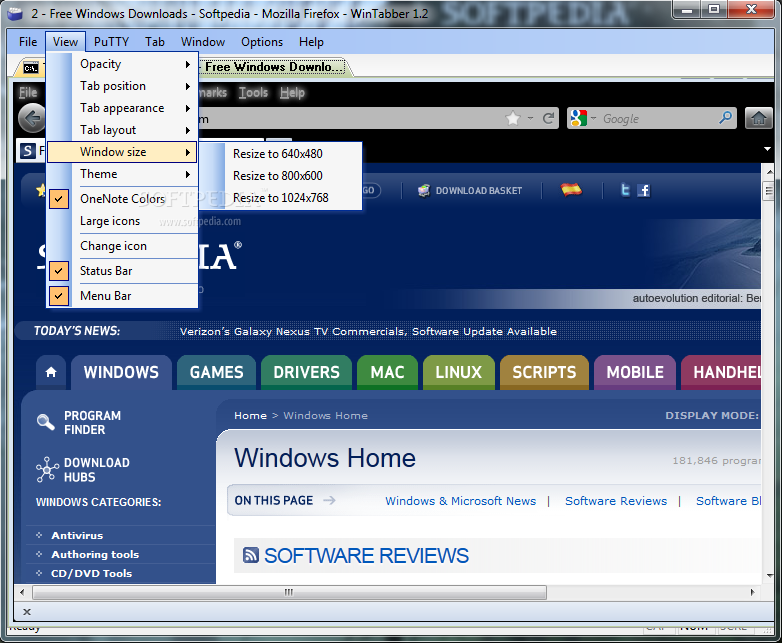The width and height of the screenshot is (782, 643).
Task: Open the Twitter icon on Softpedia
Action: (x=625, y=190)
